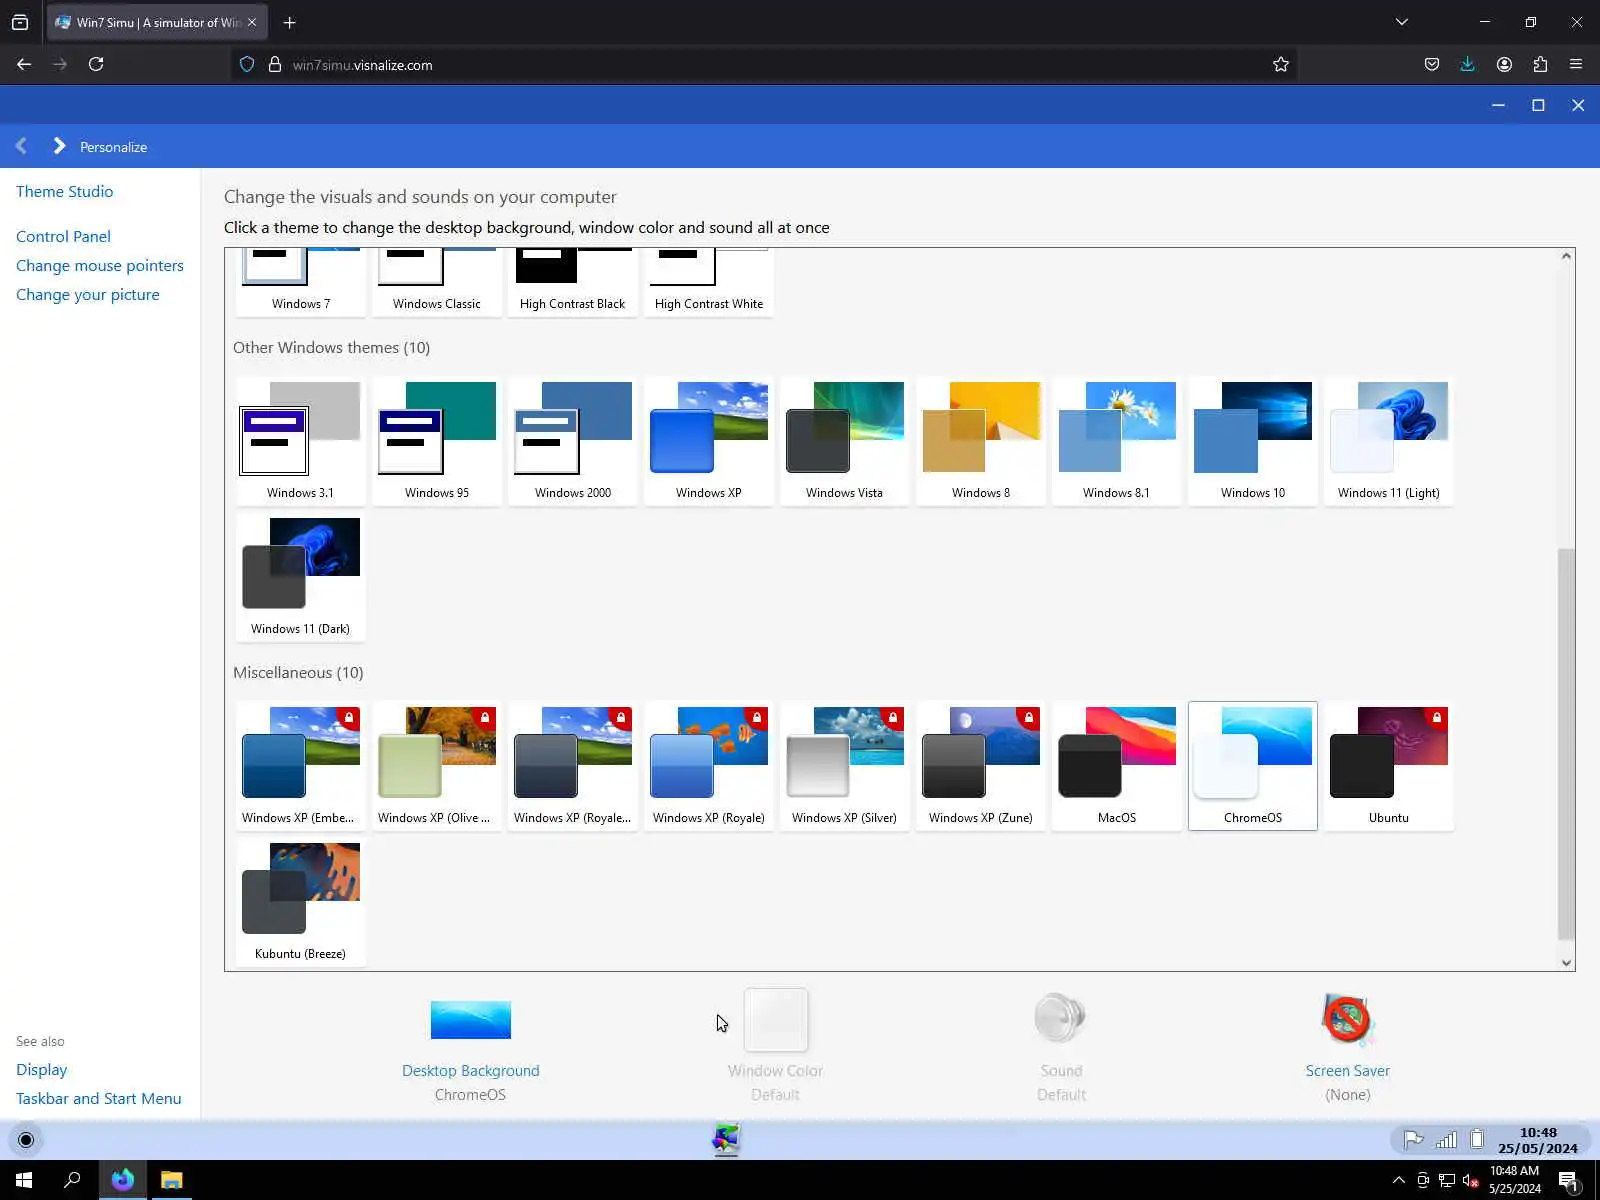1600x1200 pixels.
Task: Apply the High Contrast Black theme
Action: coord(573,282)
